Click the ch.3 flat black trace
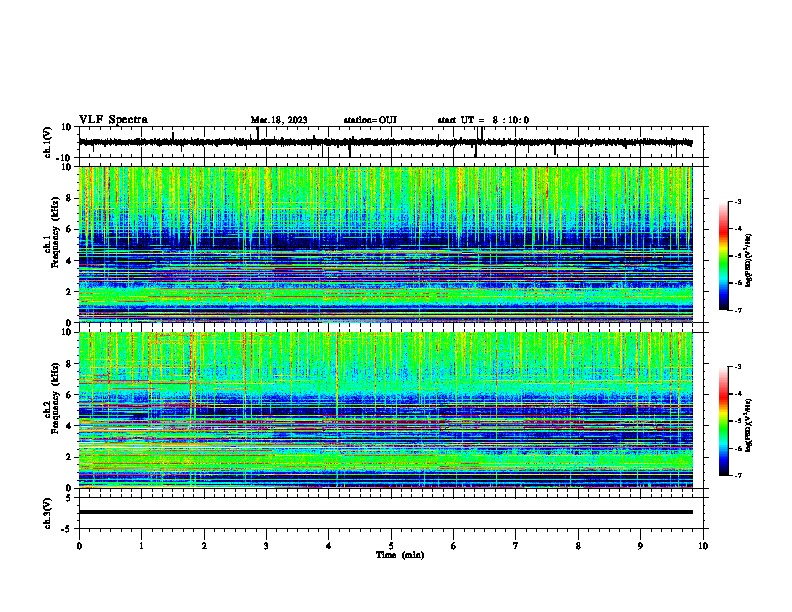The image size is (792, 612). tap(386, 512)
